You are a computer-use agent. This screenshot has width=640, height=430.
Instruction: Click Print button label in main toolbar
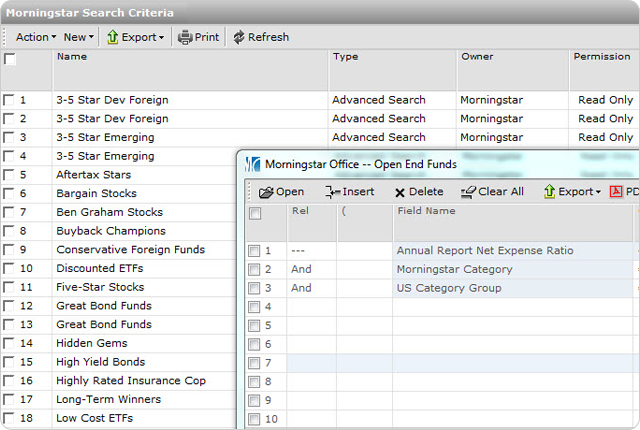pos(207,37)
